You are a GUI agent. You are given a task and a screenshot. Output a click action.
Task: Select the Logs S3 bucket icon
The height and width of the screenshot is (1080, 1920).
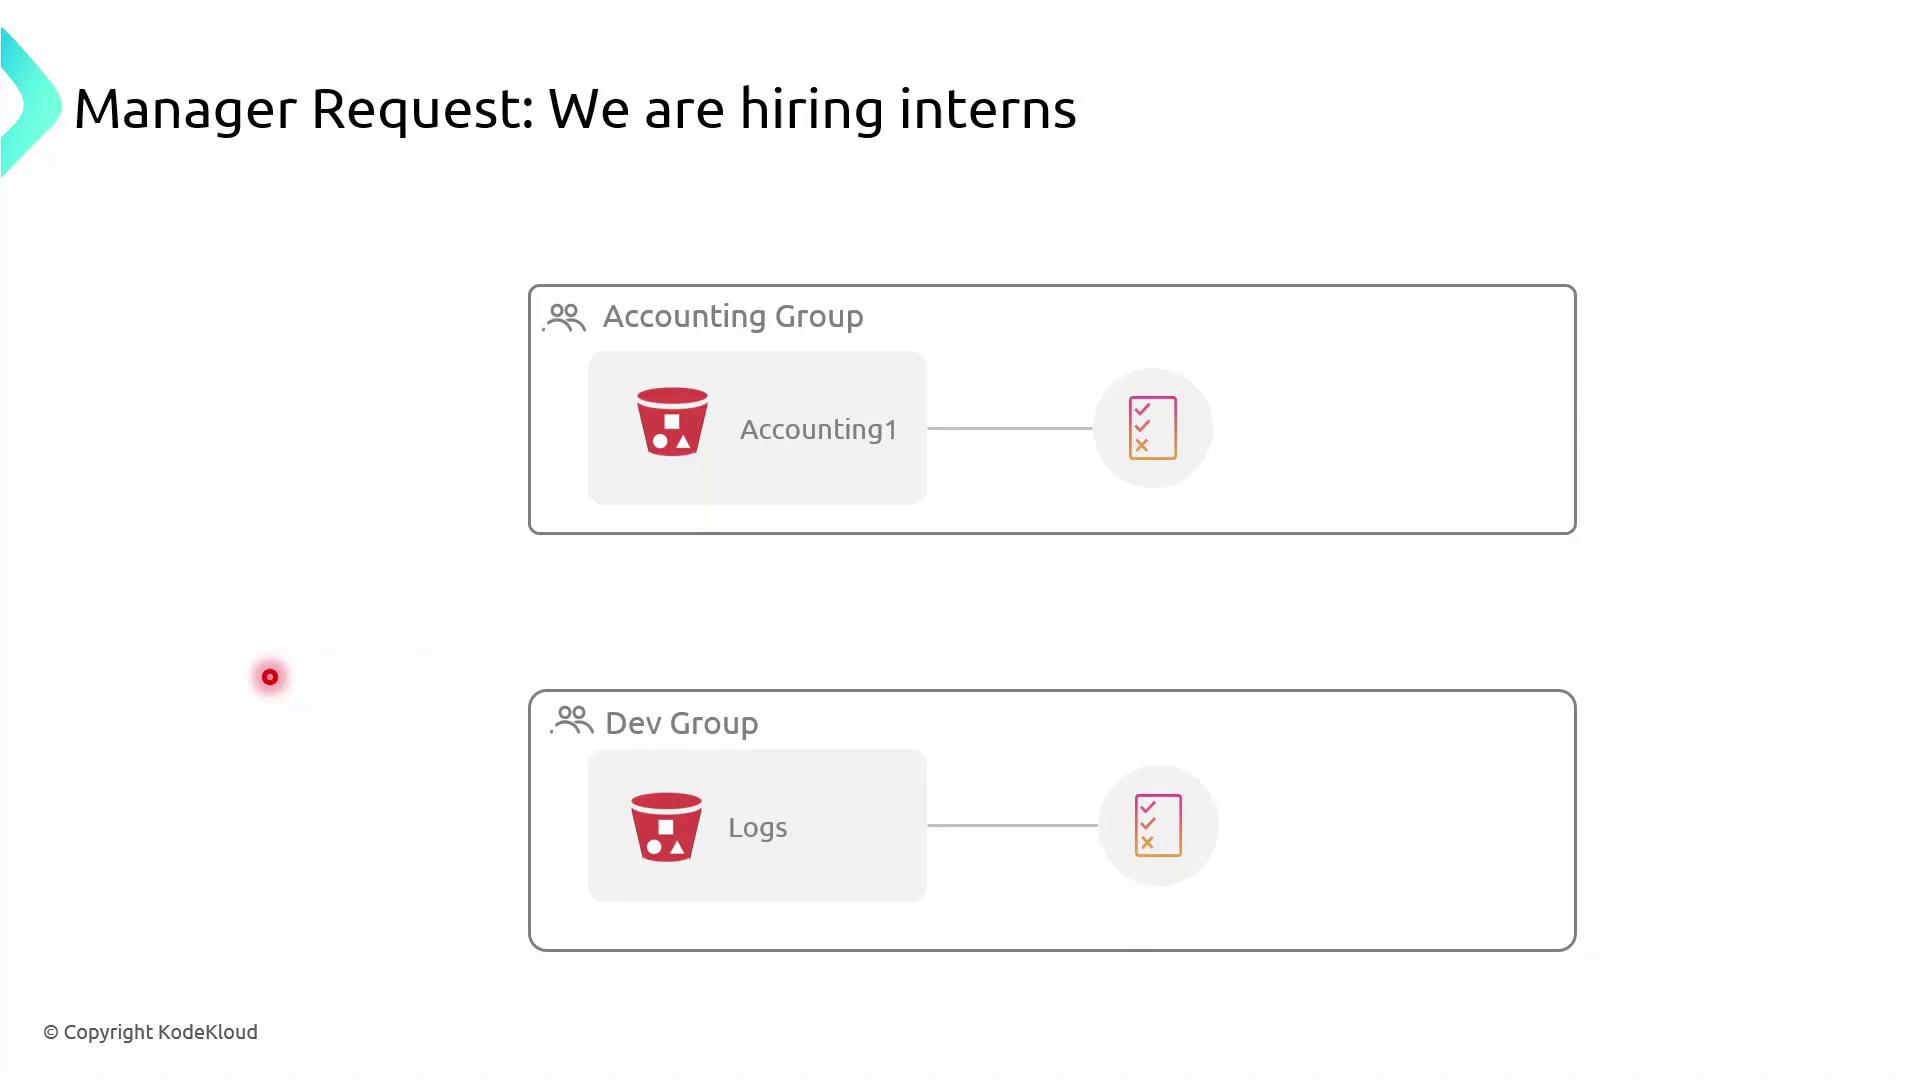click(x=666, y=827)
